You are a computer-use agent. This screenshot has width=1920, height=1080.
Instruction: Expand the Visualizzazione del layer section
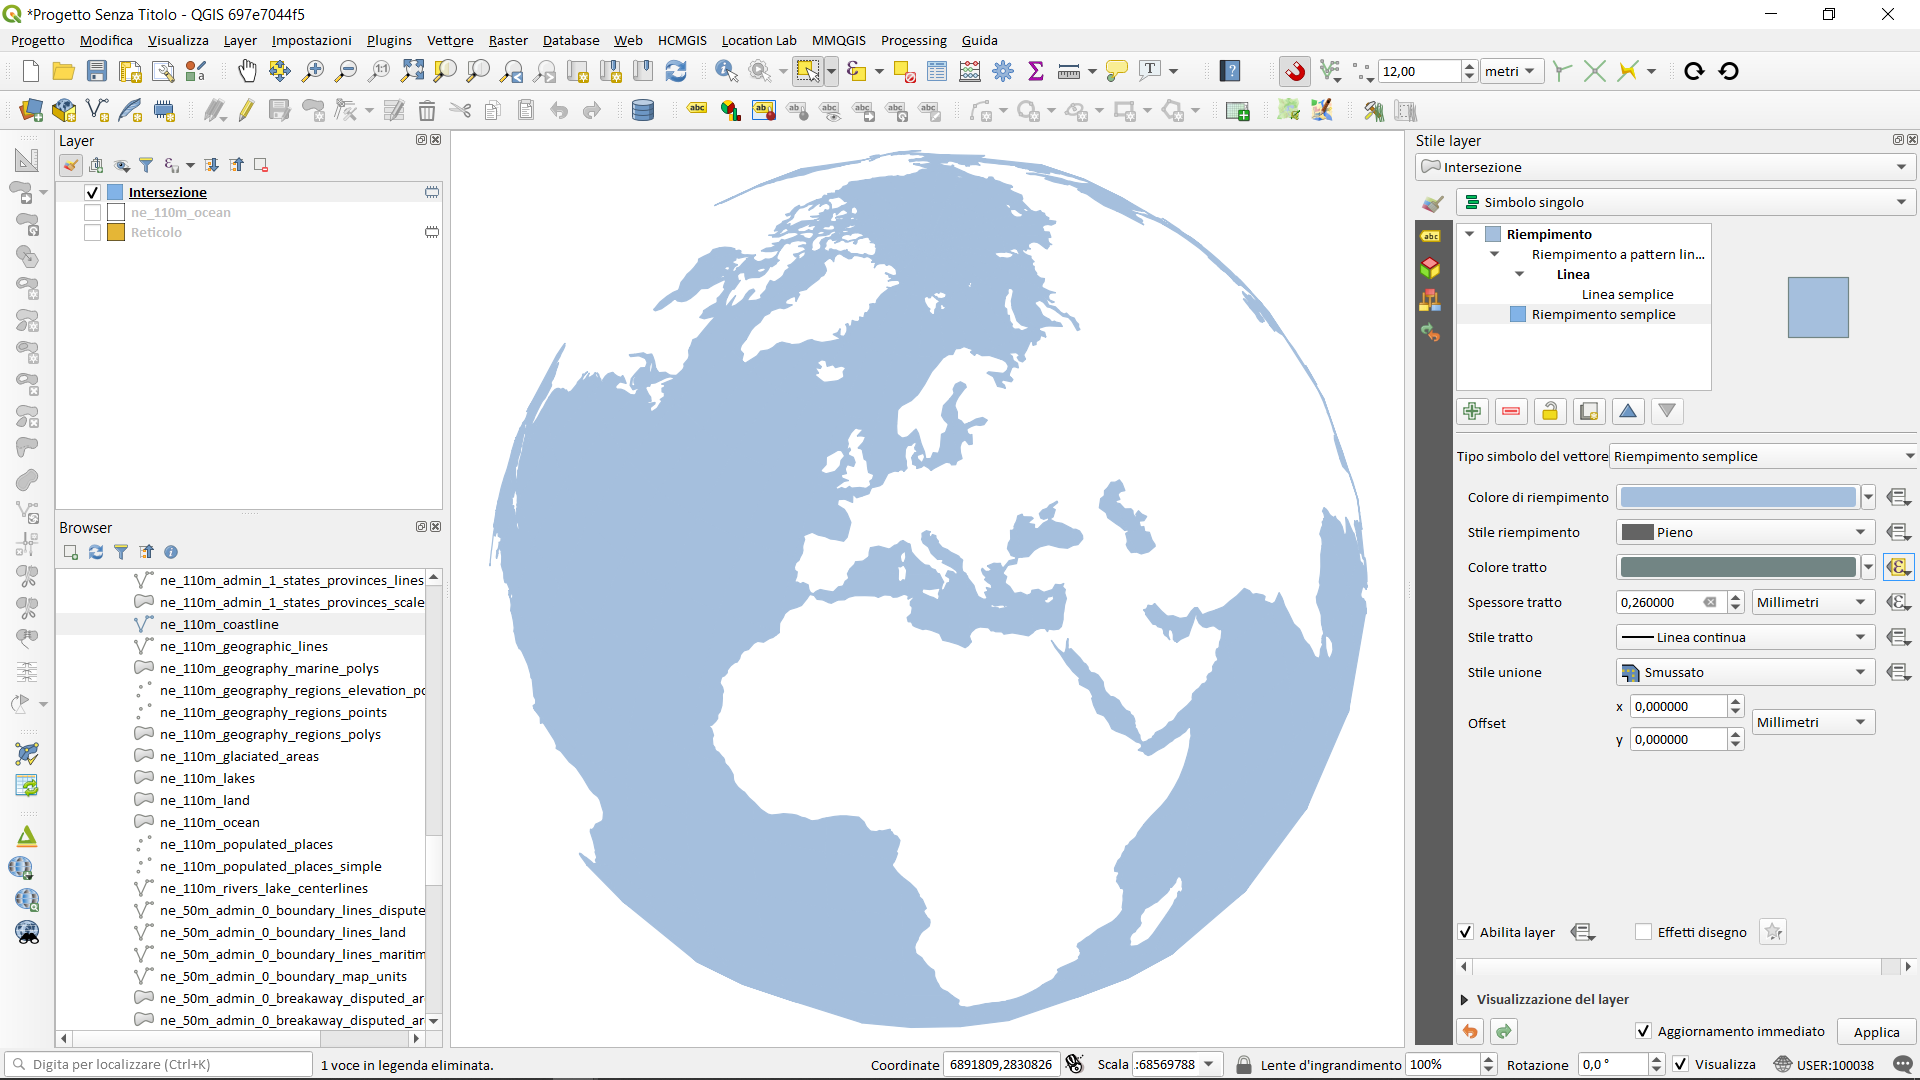(x=1465, y=999)
